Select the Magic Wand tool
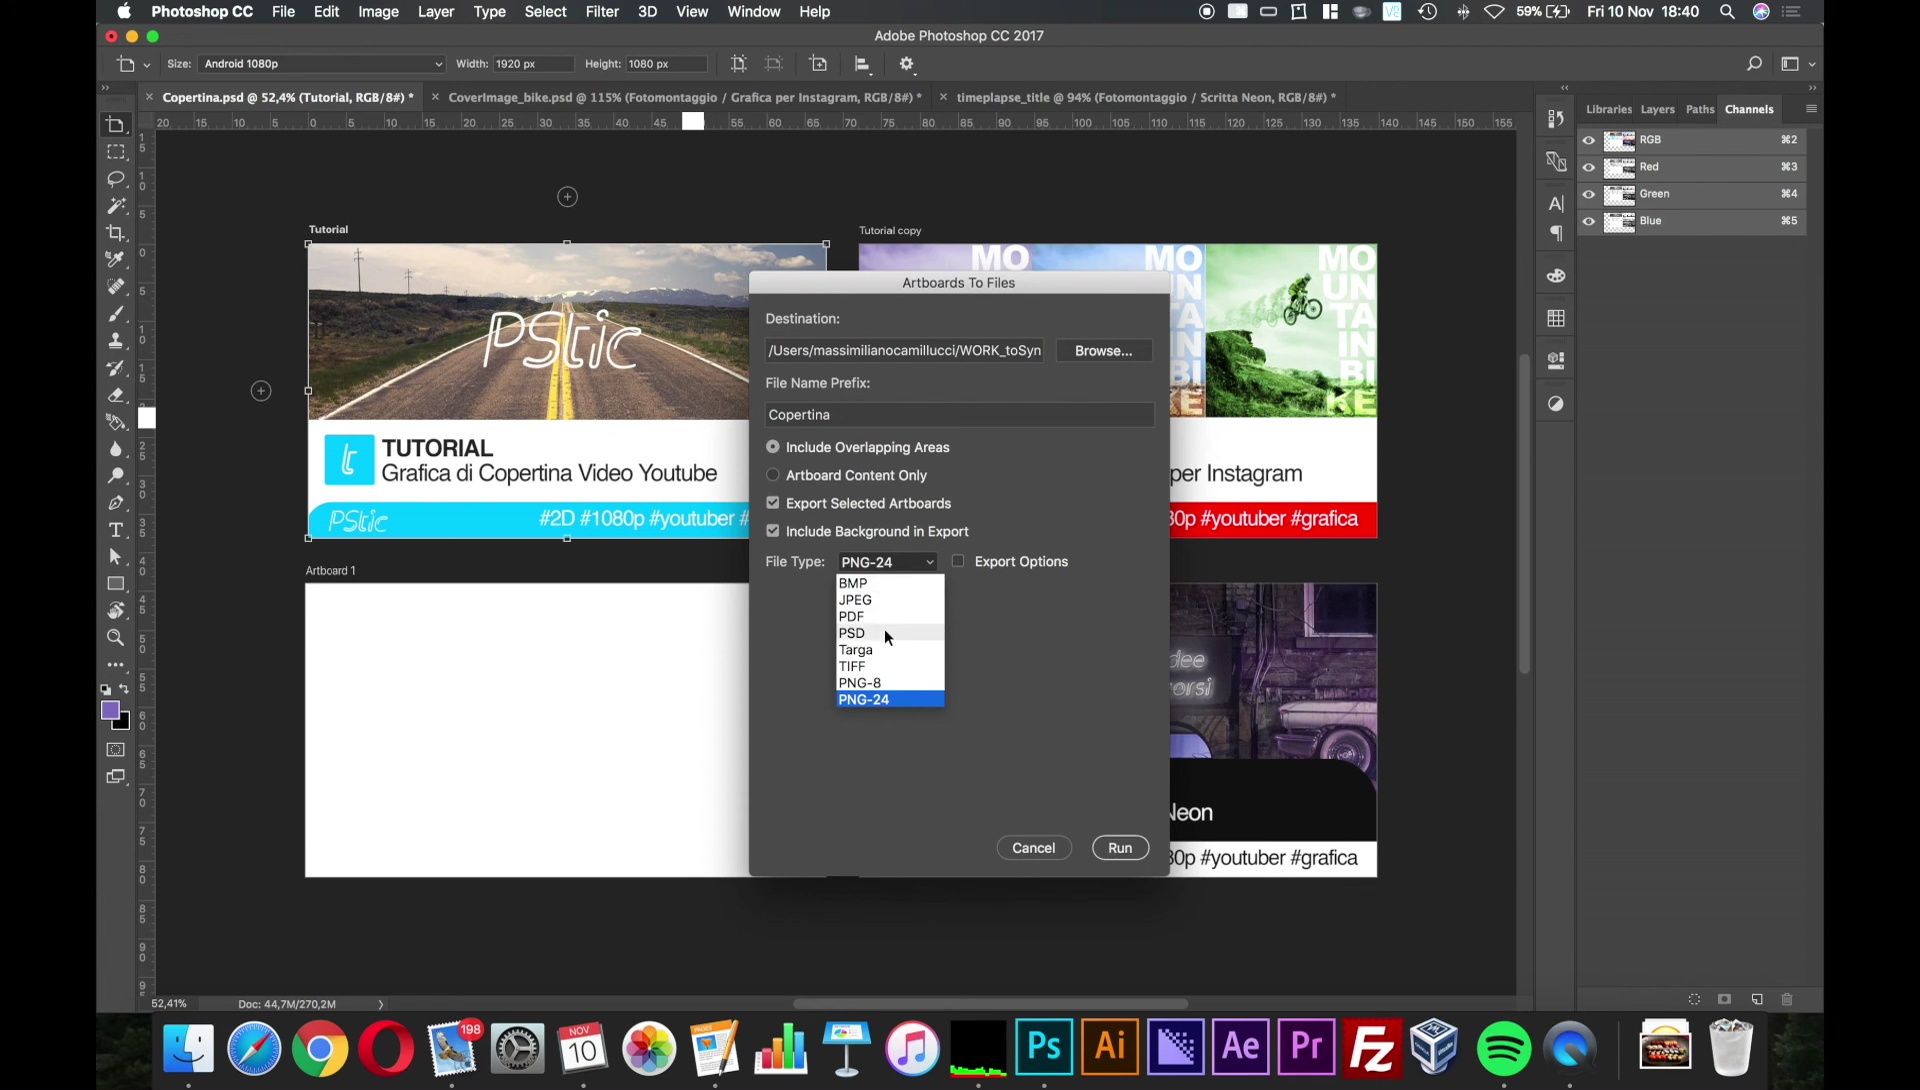1920x1090 pixels. [x=116, y=206]
